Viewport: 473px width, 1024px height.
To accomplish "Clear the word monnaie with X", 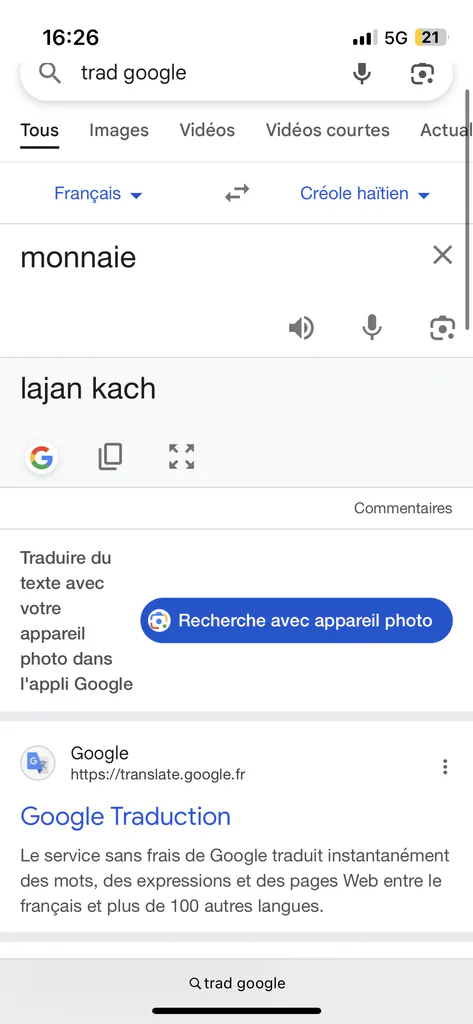I will [442, 255].
